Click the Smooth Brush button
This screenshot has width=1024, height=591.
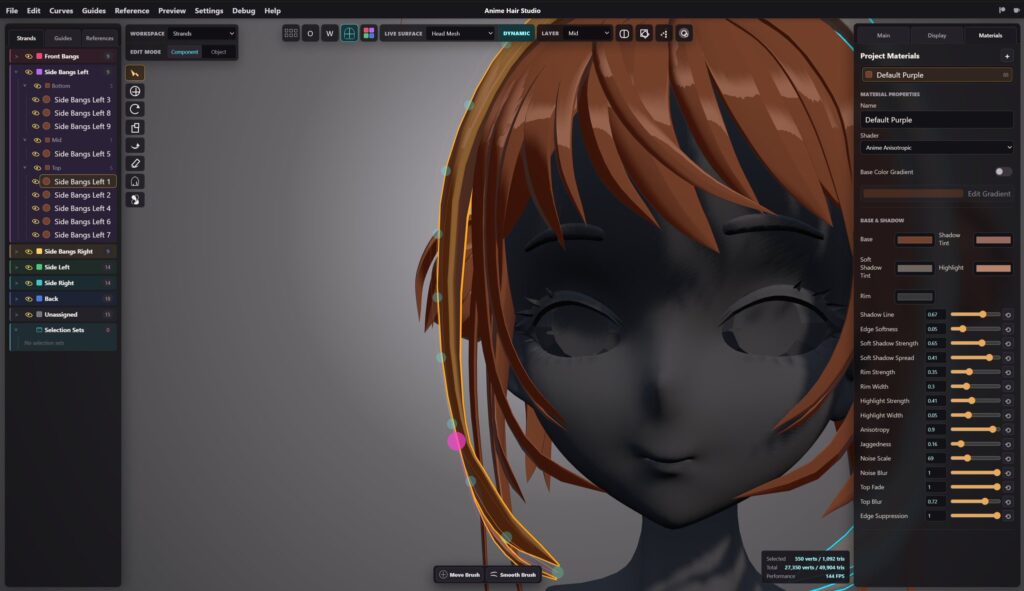(513, 575)
